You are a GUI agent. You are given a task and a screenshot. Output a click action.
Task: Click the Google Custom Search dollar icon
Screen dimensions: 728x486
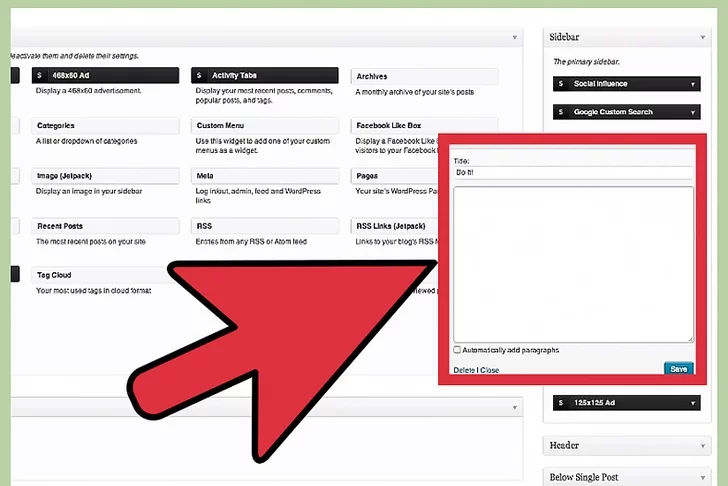tap(560, 112)
